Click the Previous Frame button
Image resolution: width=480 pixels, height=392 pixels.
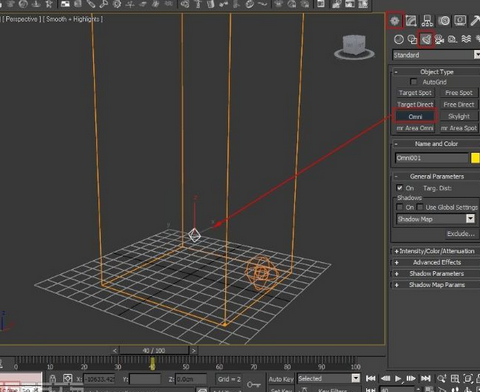tap(385, 378)
